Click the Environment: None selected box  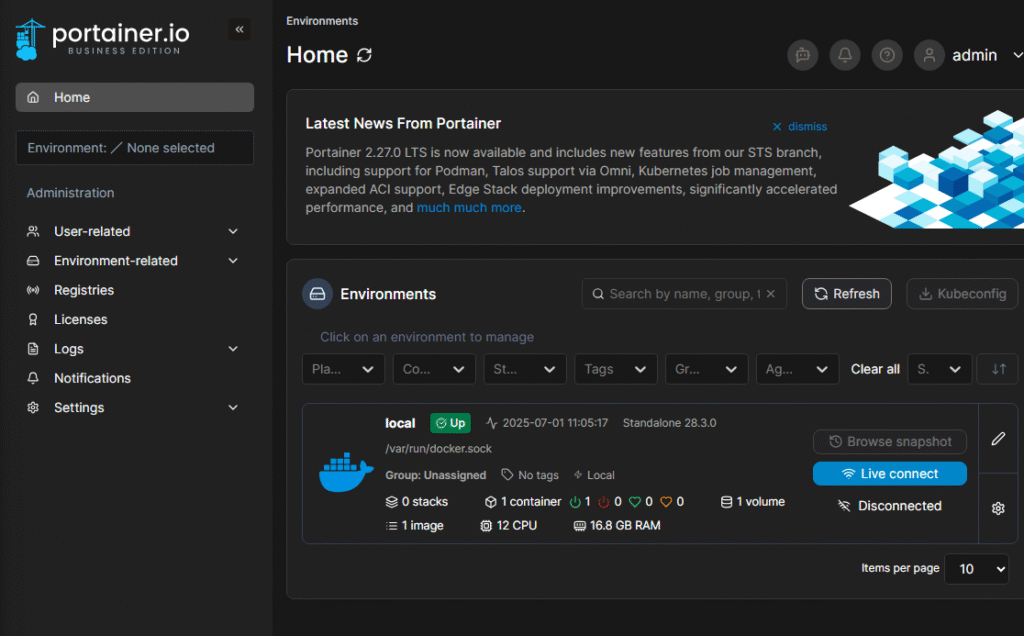point(135,148)
